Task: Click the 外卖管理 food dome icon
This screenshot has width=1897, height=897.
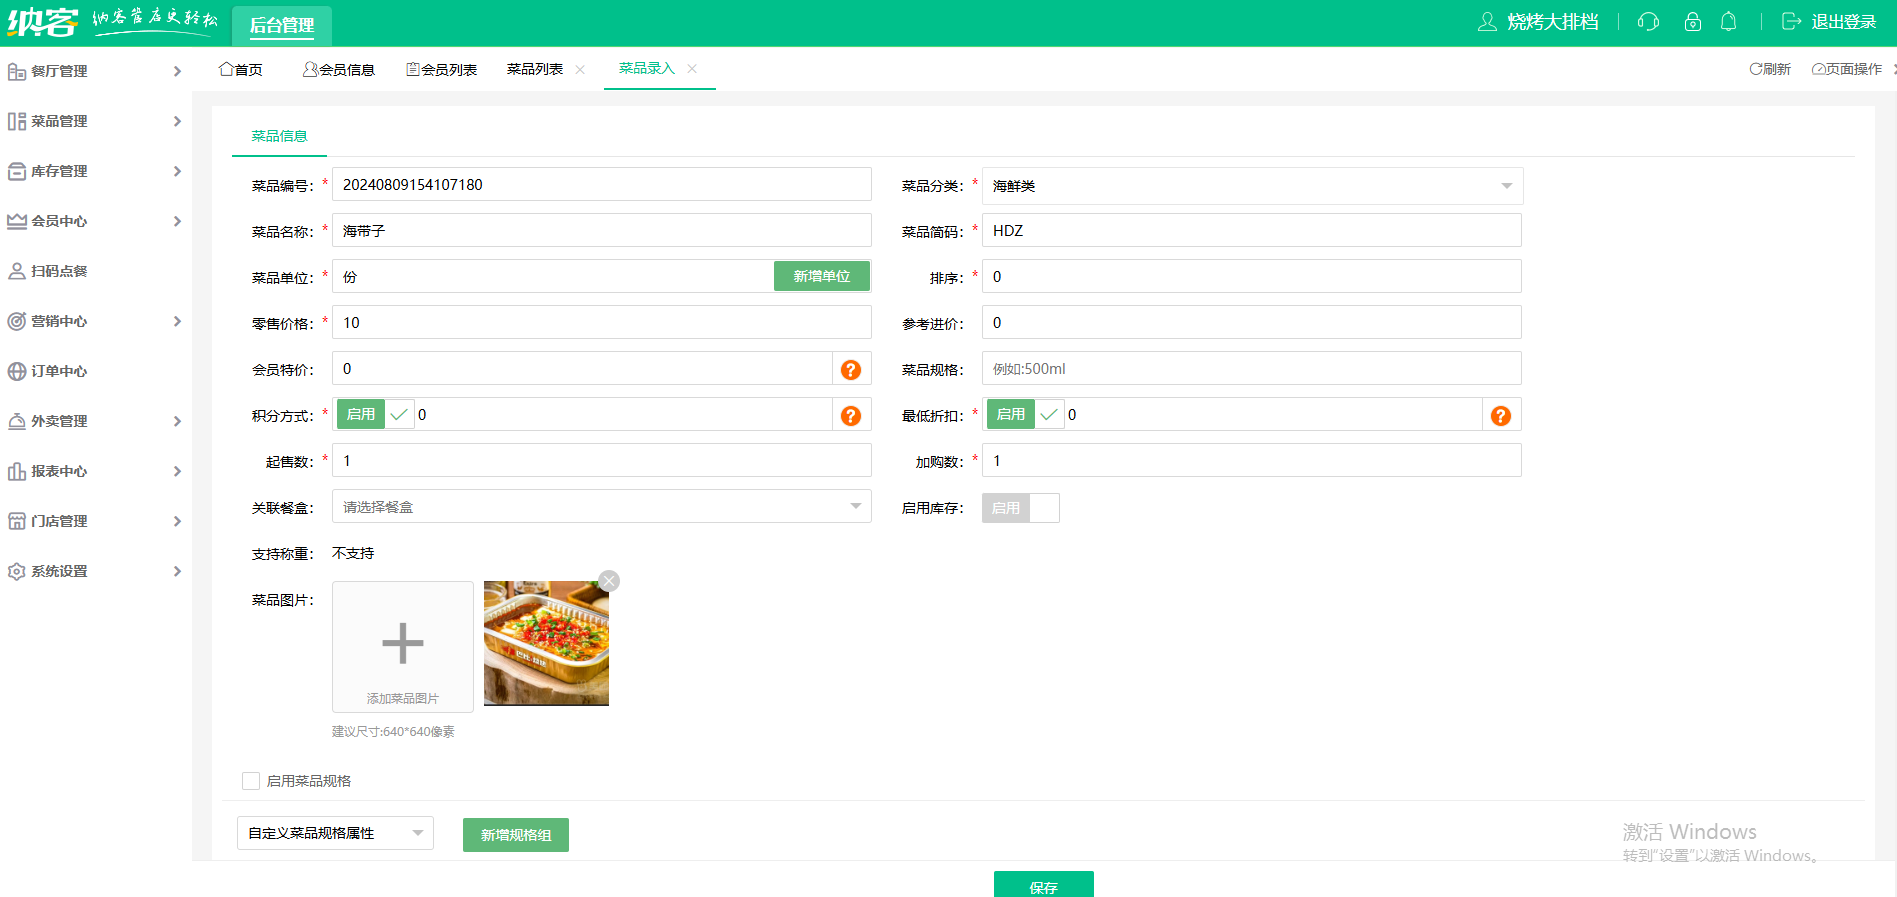Action: click(17, 421)
